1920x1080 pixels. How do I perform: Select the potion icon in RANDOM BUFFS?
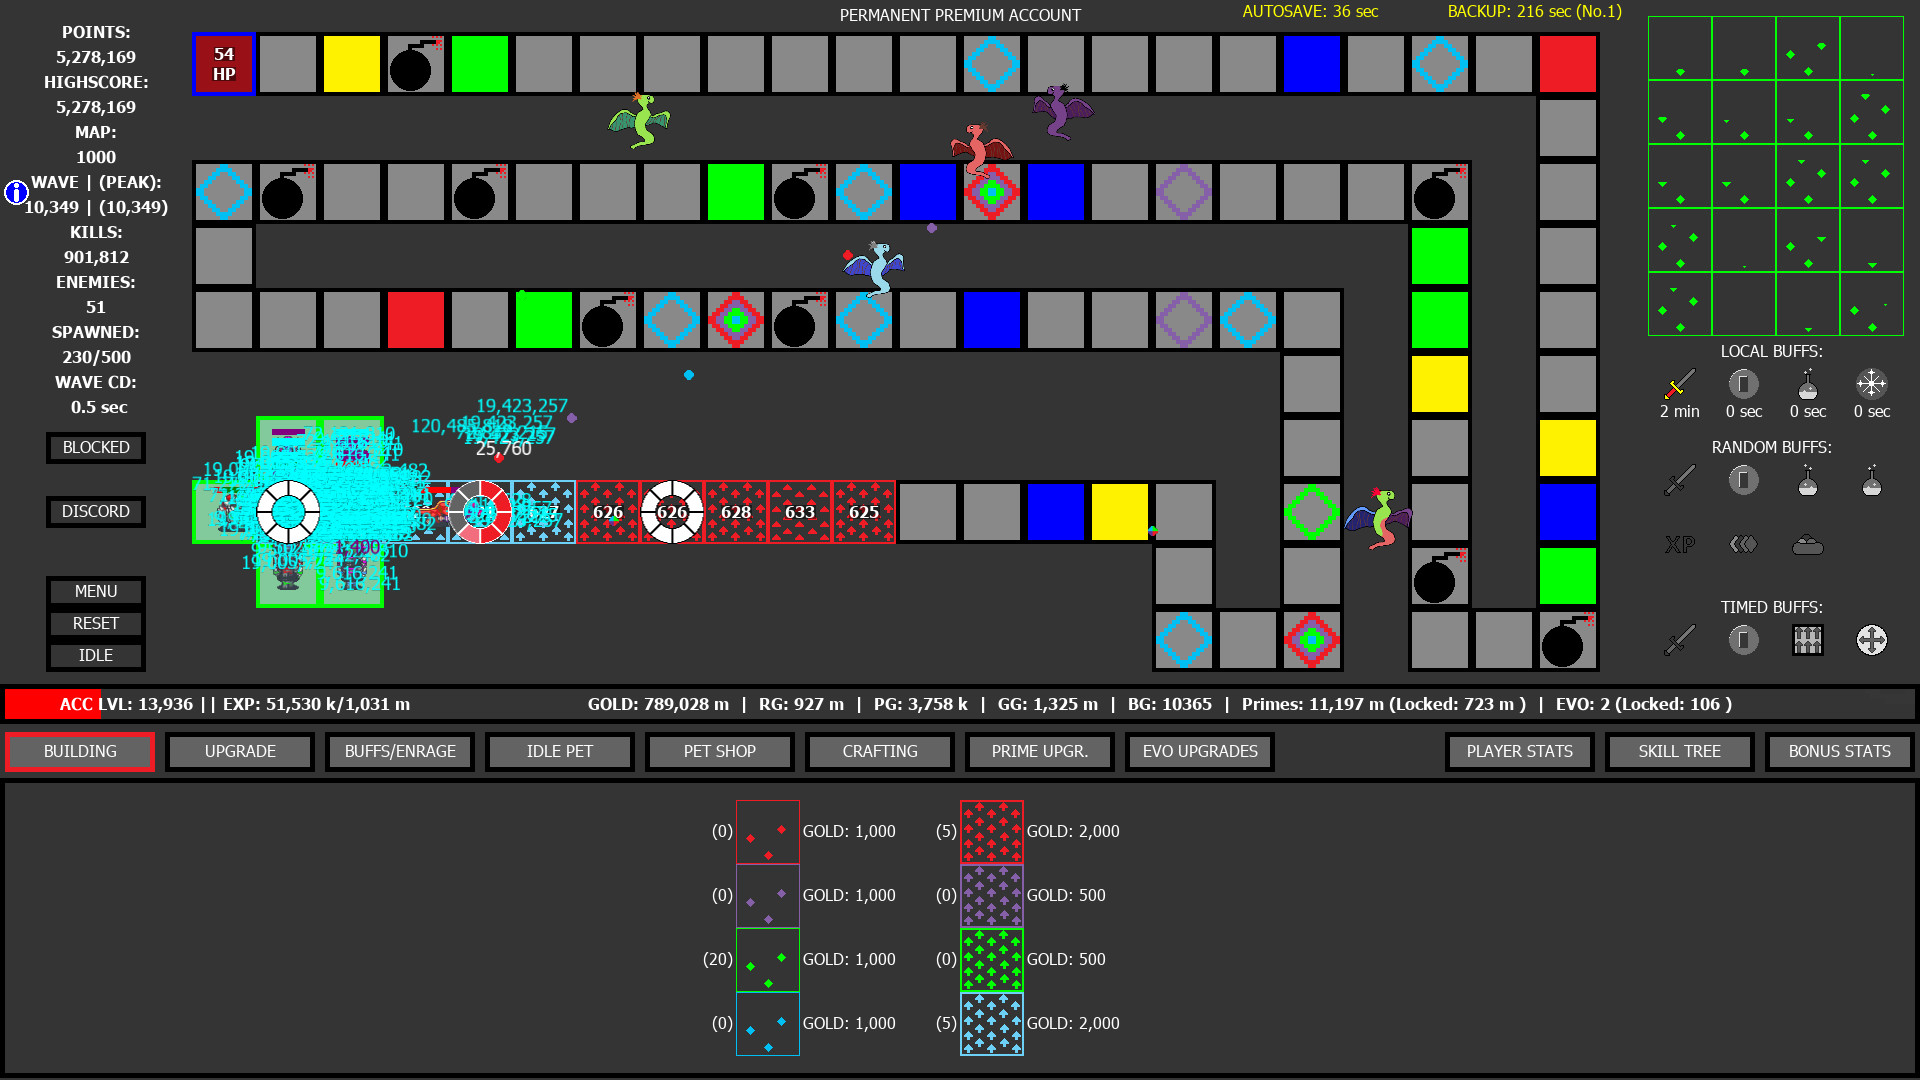point(1805,480)
